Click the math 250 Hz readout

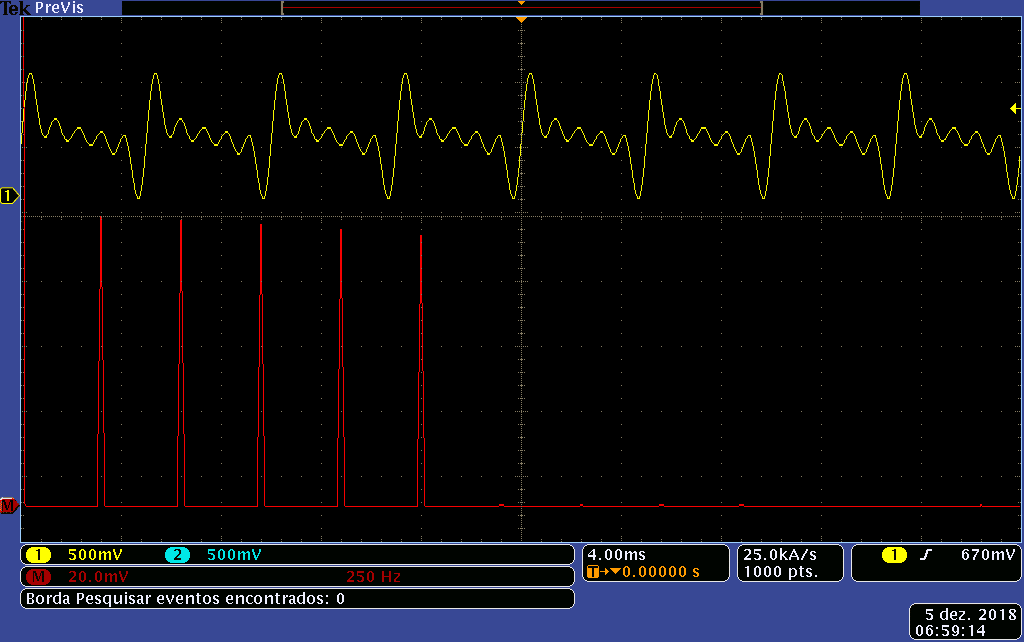[x=372, y=577]
